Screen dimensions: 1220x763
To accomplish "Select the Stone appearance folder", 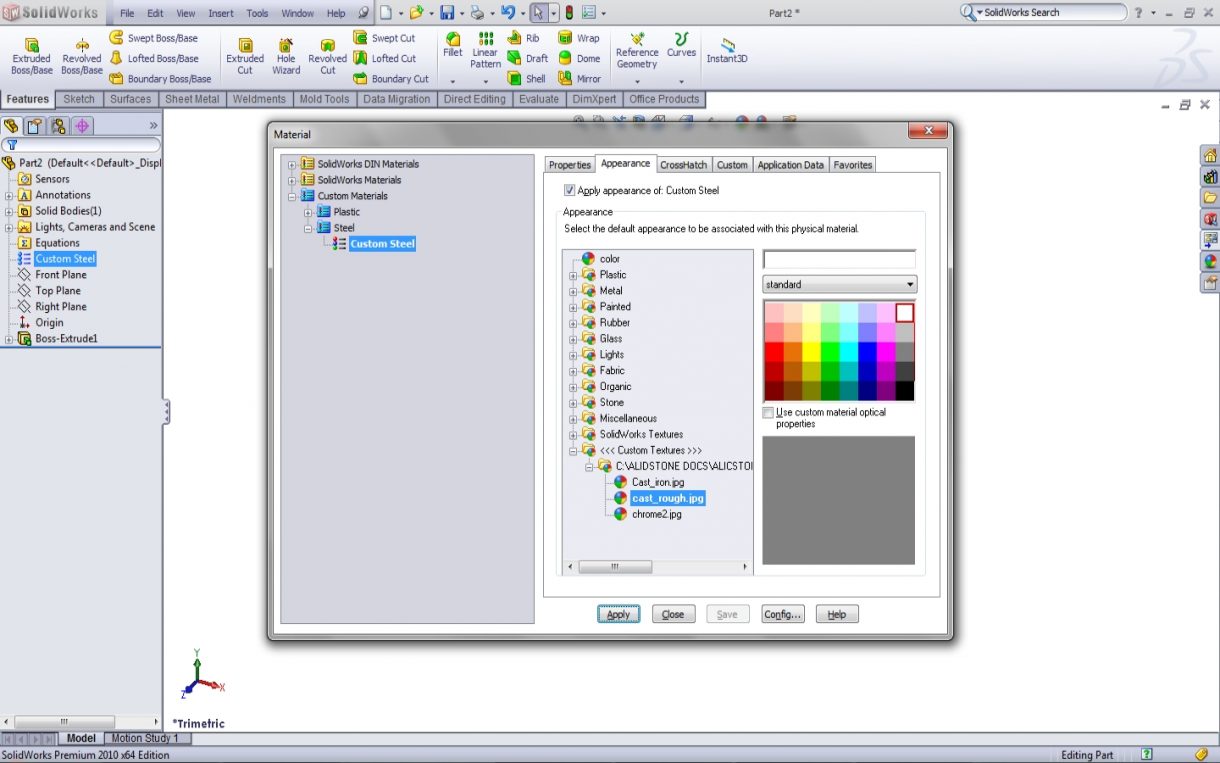I will point(612,403).
